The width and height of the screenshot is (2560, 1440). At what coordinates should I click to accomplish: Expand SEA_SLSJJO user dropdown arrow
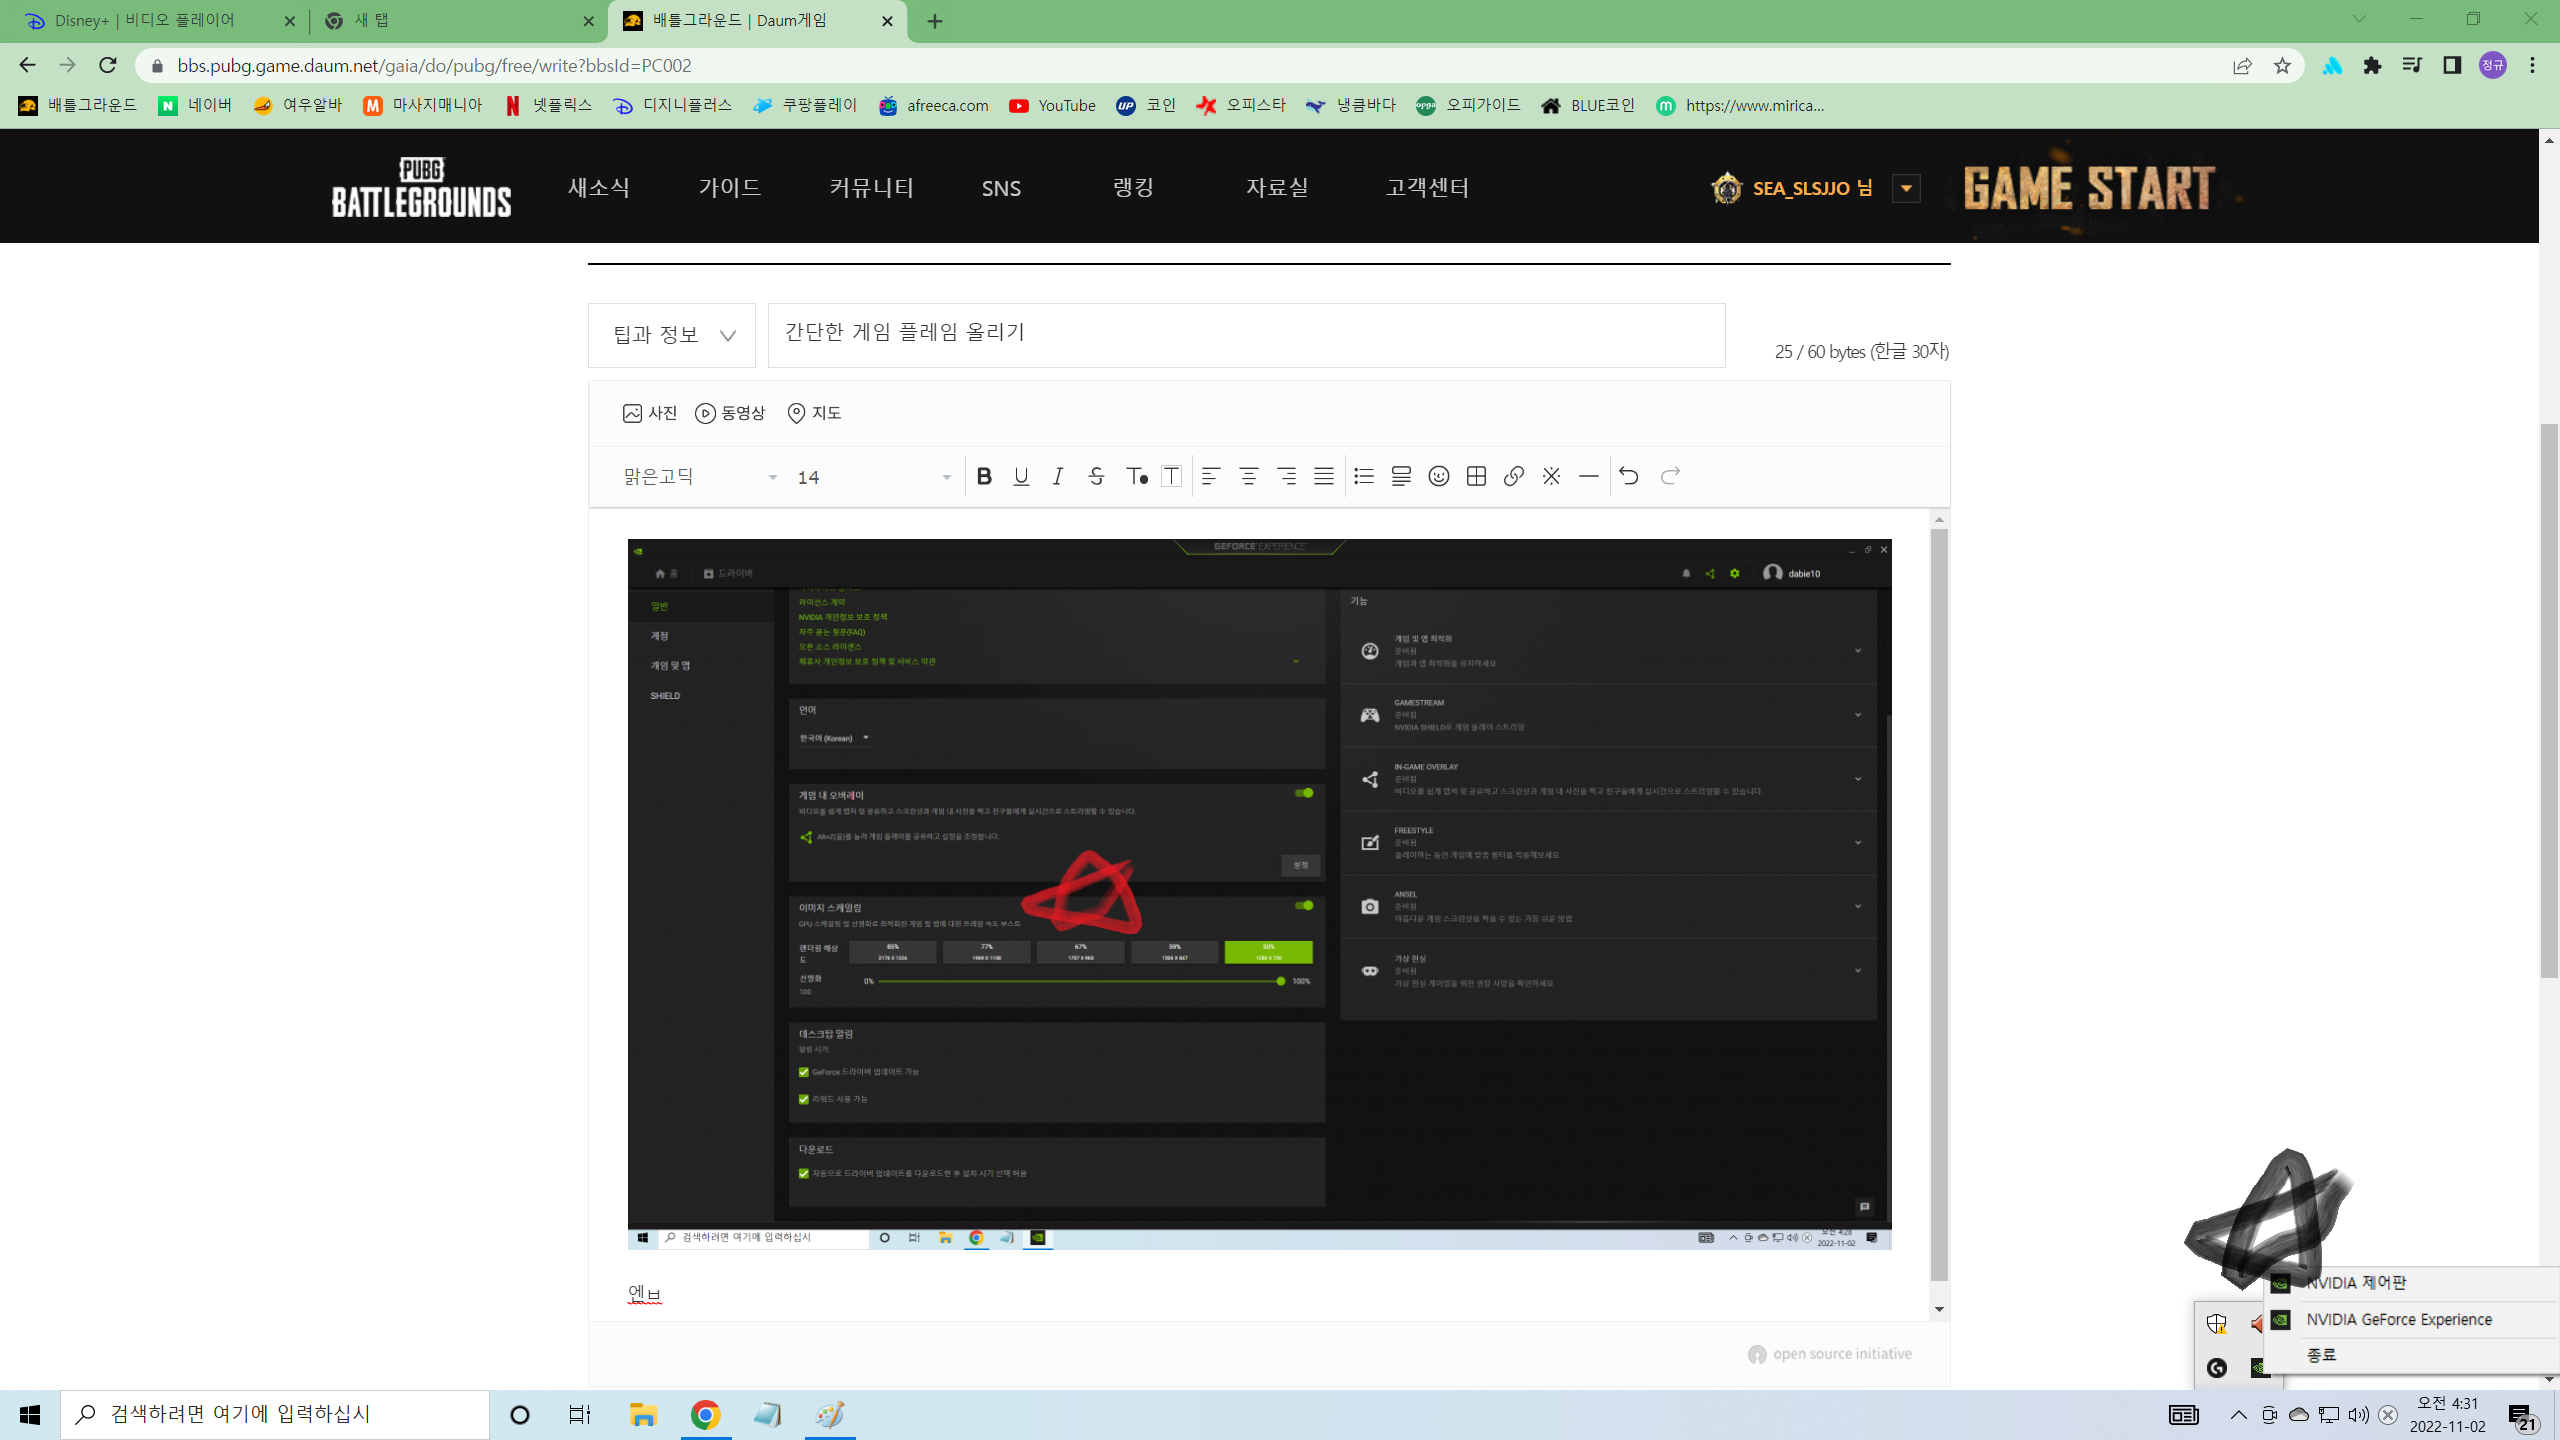(x=1906, y=188)
